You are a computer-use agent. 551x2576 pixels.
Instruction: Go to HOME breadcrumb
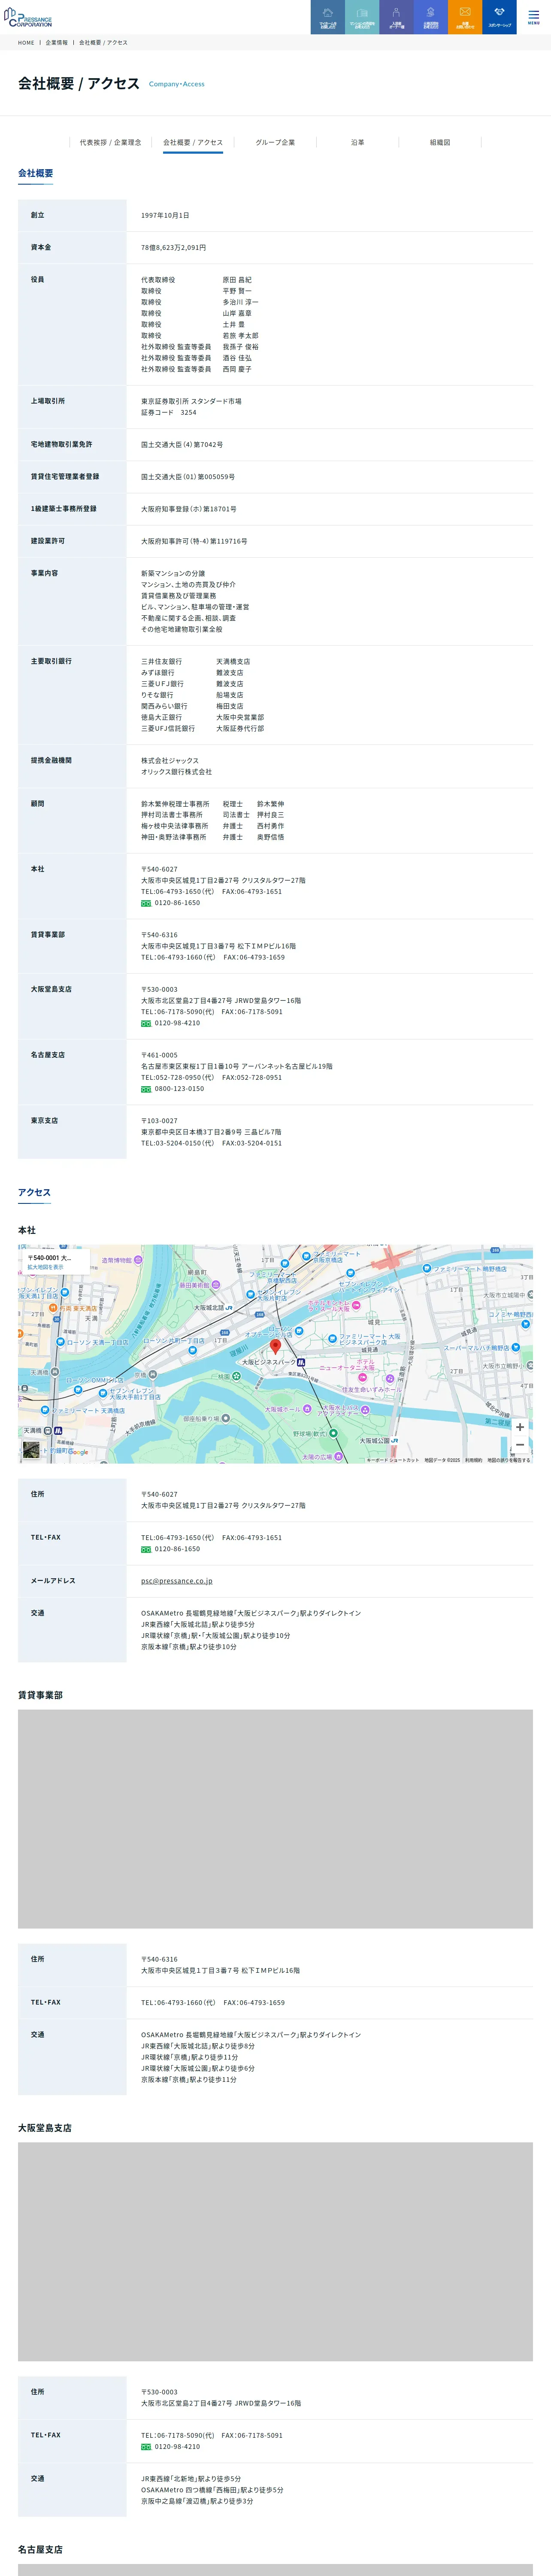[26, 43]
